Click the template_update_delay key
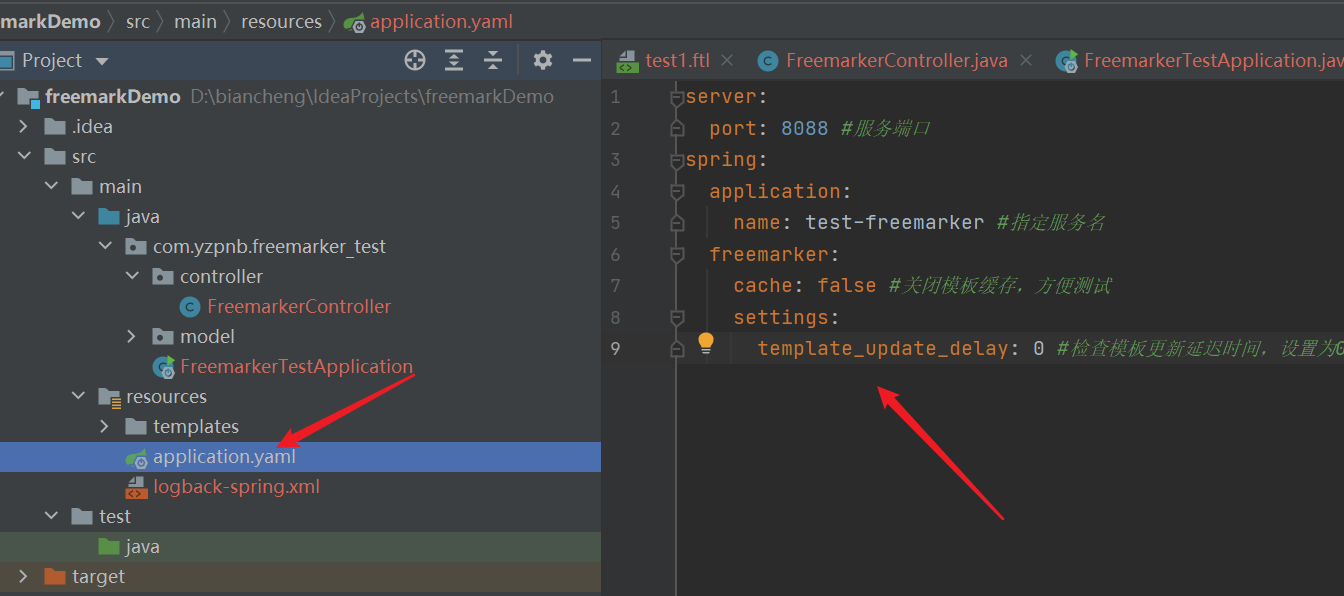This screenshot has height=596, width=1344. (883, 349)
